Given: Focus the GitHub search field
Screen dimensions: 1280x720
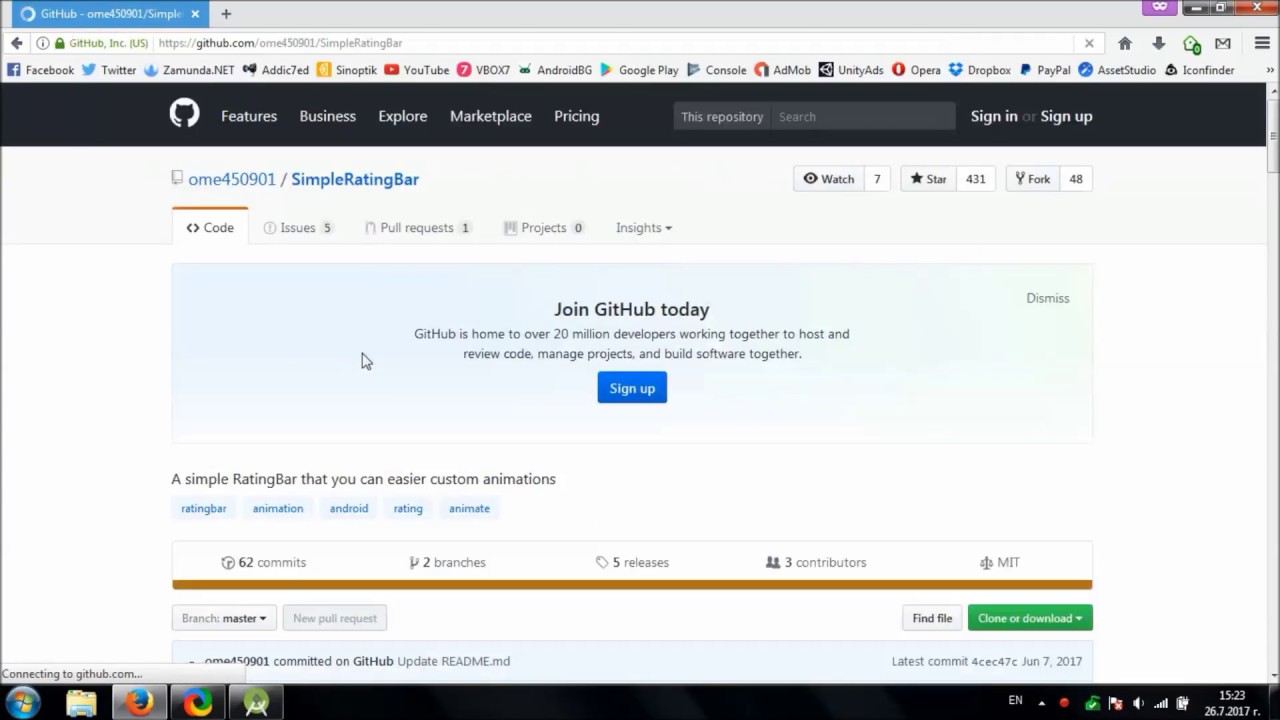Looking at the screenshot, I should [x=863, y=116].
